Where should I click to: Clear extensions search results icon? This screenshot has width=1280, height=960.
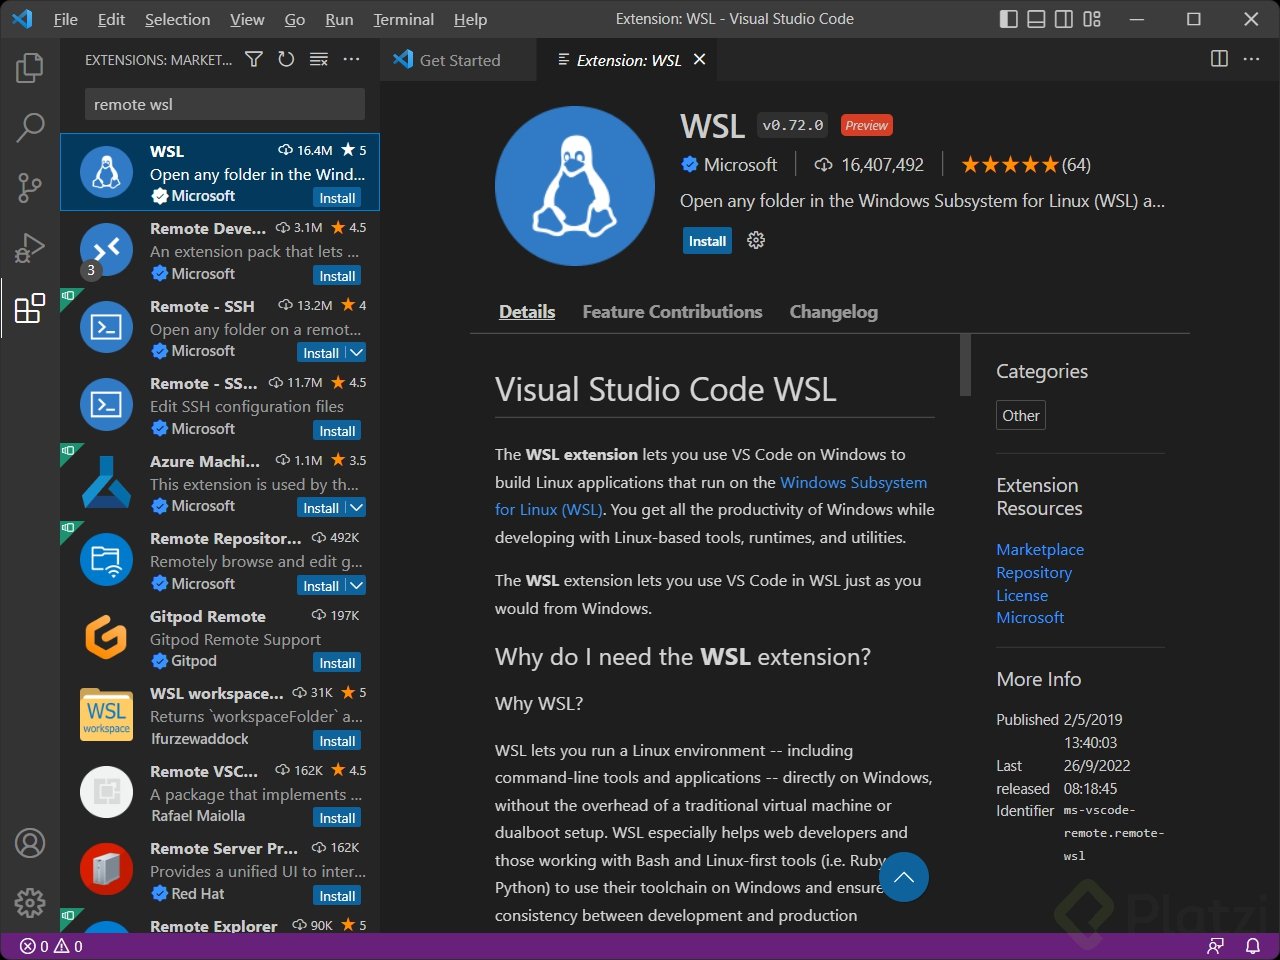[319, 60]
